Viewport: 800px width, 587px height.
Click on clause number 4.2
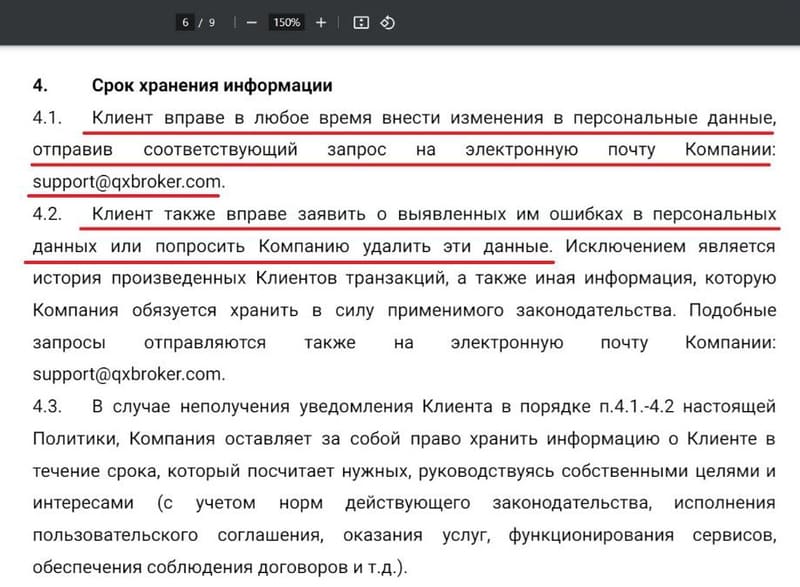(46, 214)
